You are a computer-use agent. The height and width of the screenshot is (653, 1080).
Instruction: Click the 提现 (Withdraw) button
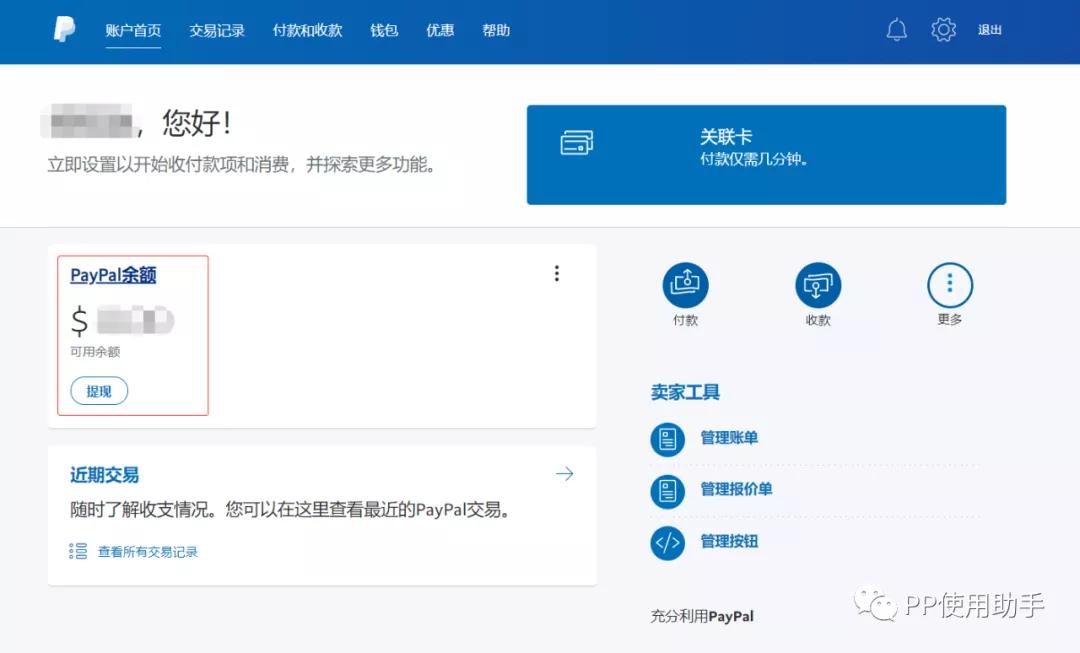(x=98, y=391)
